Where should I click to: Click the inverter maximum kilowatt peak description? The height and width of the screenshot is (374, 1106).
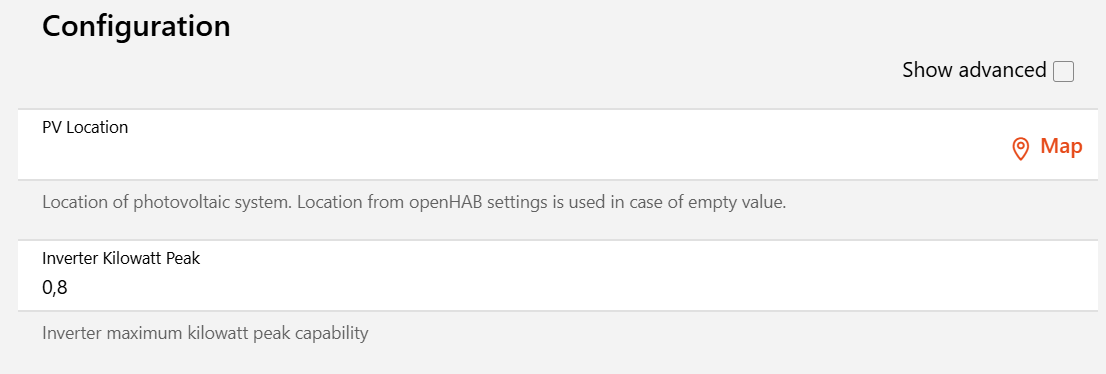point(205,333)
